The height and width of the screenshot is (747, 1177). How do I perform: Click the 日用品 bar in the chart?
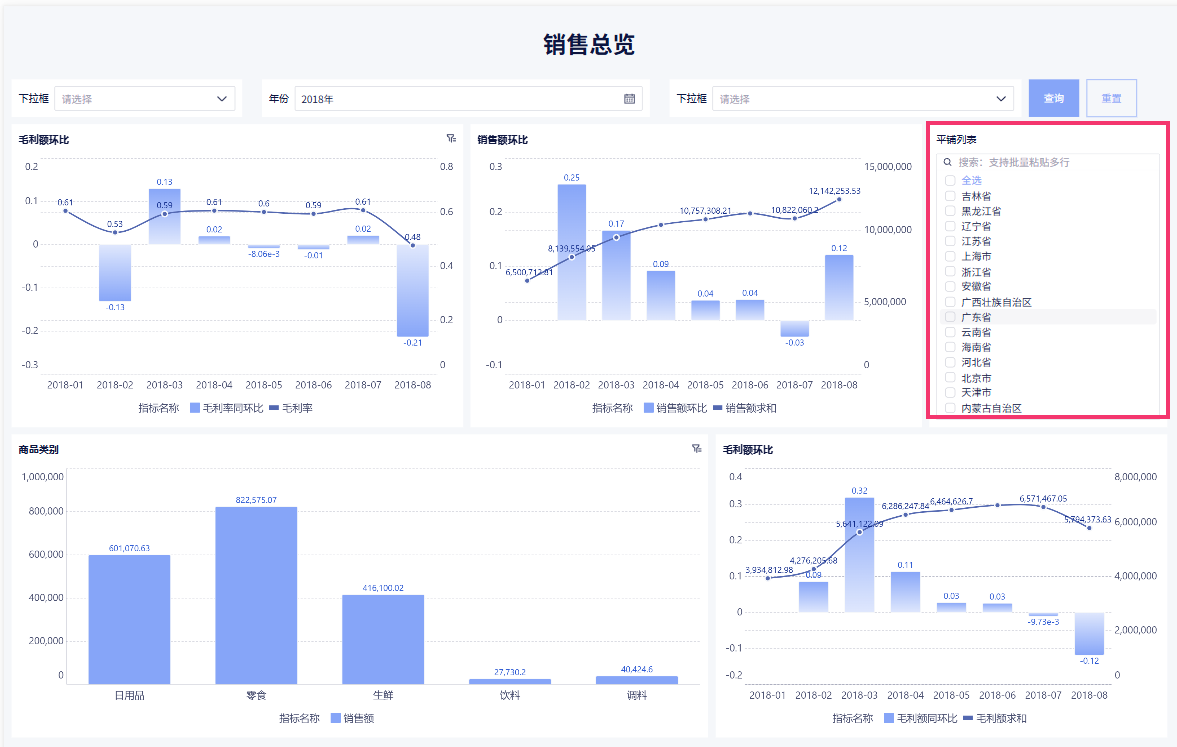coord(129,619)
